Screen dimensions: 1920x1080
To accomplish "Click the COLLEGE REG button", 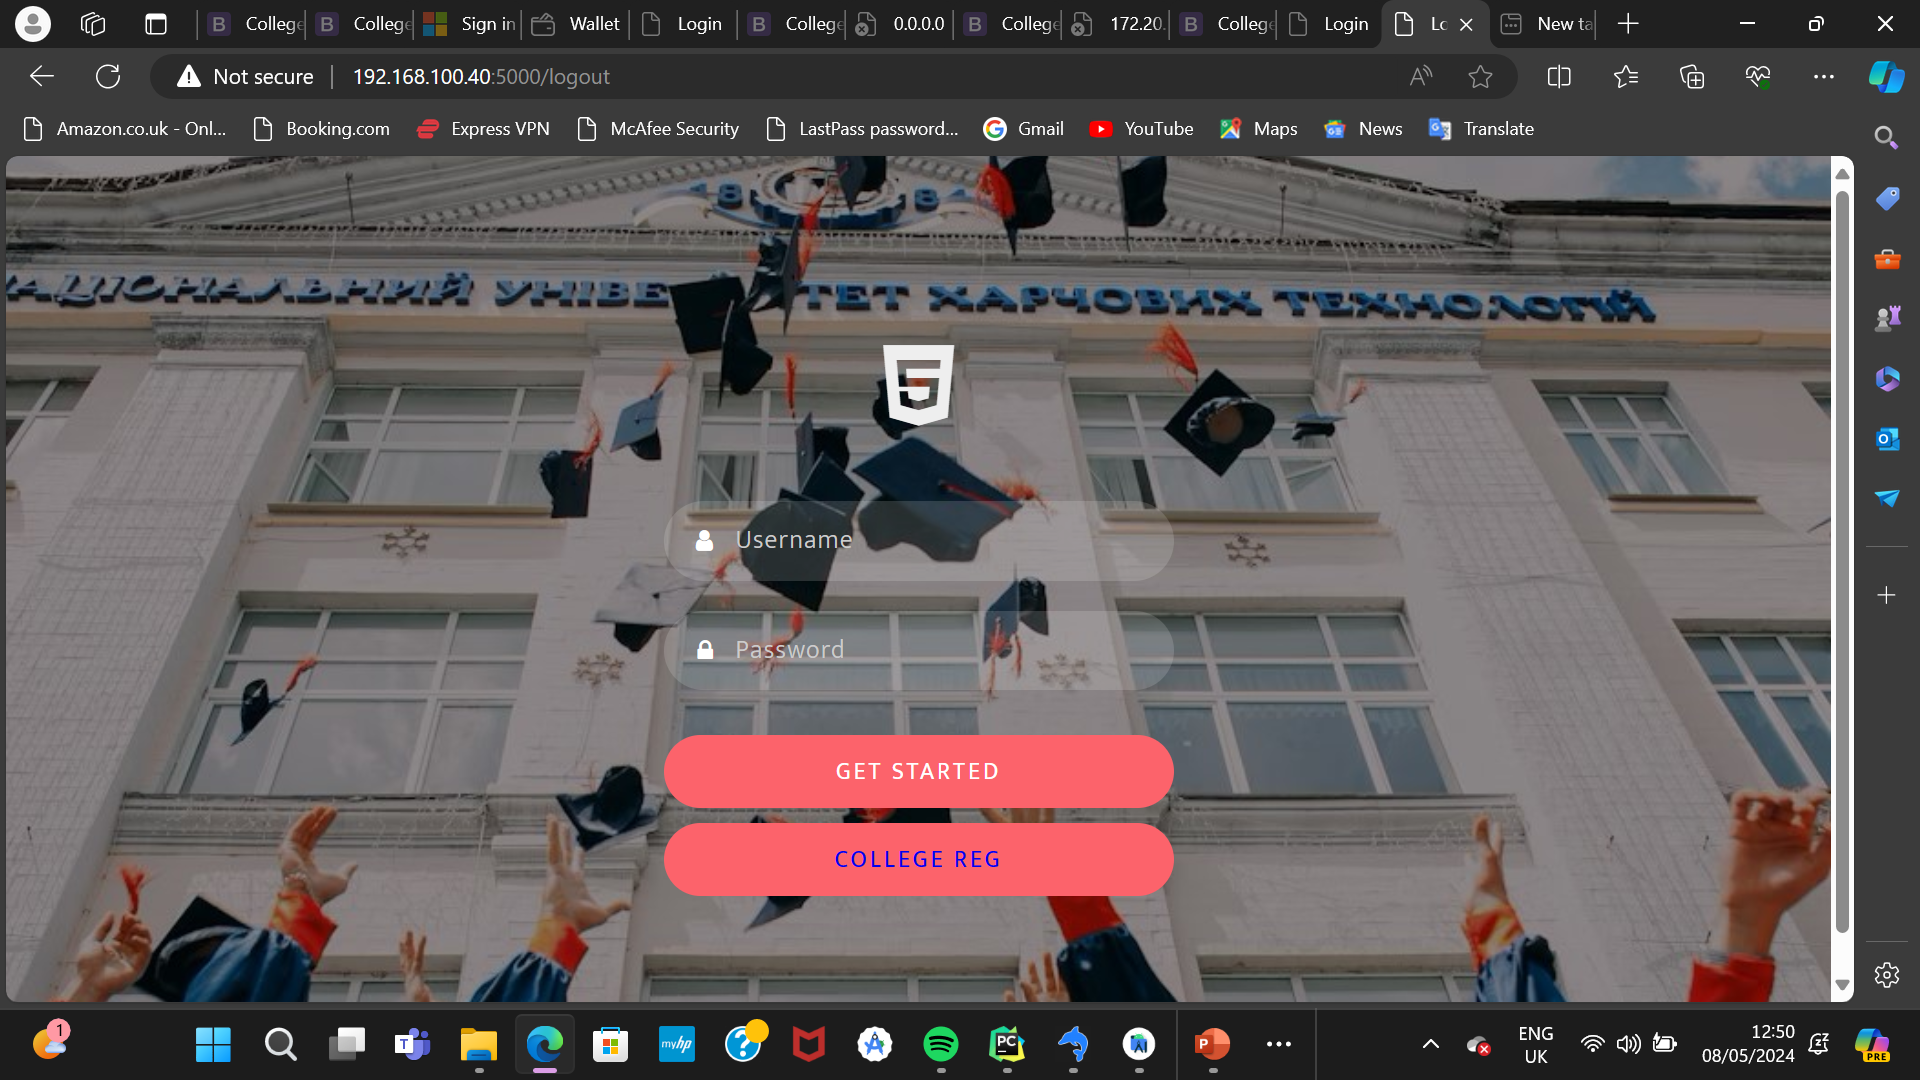I will 917,859.
